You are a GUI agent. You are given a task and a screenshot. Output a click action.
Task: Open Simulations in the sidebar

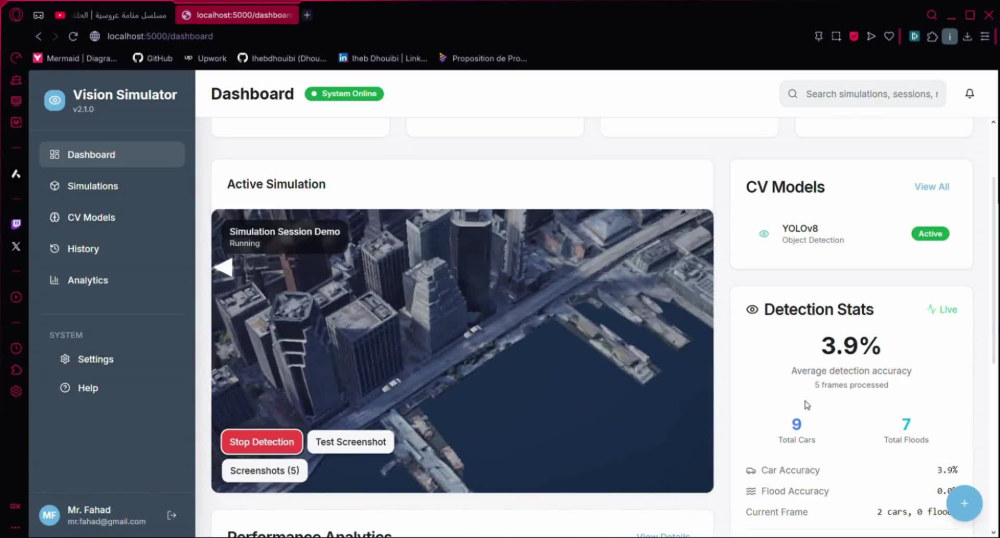[112, 185]
